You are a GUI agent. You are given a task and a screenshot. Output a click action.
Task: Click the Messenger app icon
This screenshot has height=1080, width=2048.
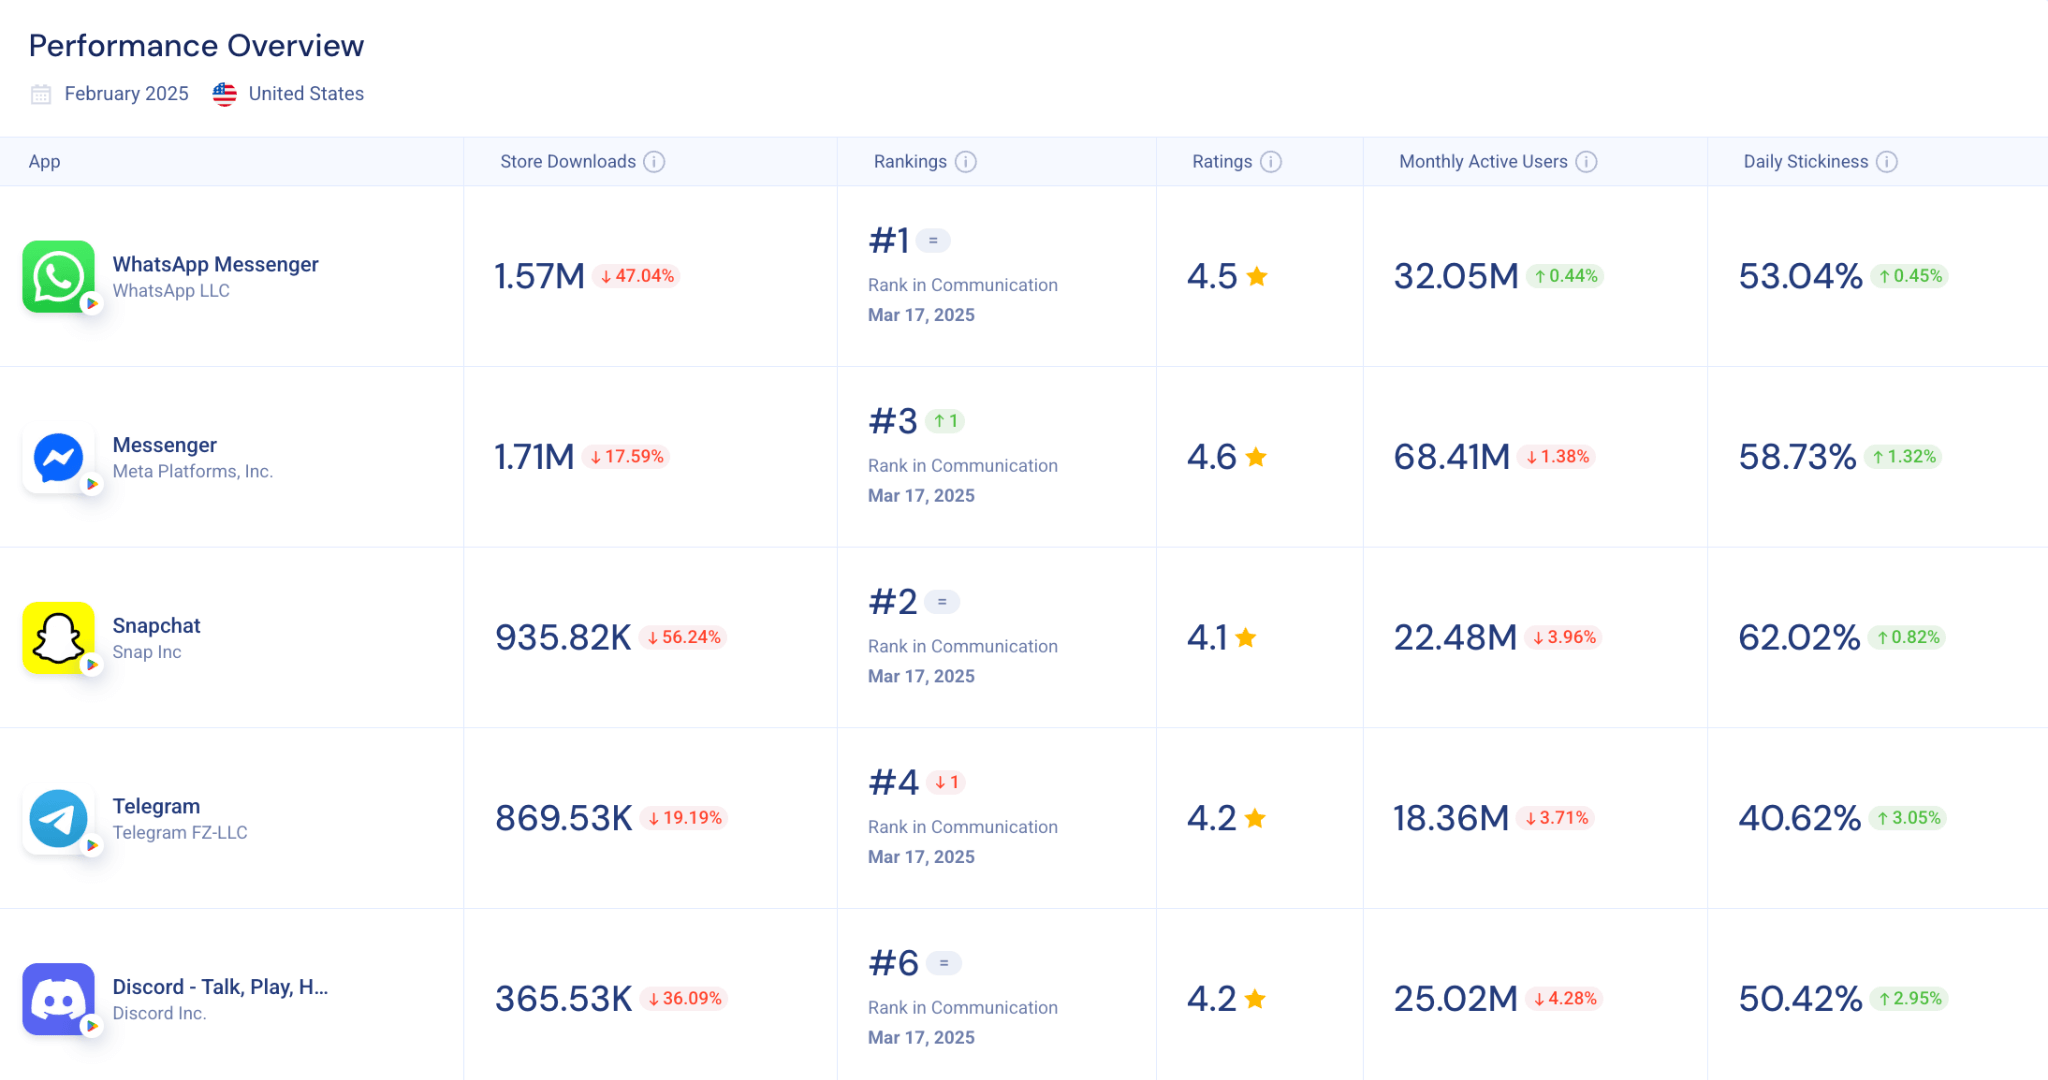pos(59,458)
